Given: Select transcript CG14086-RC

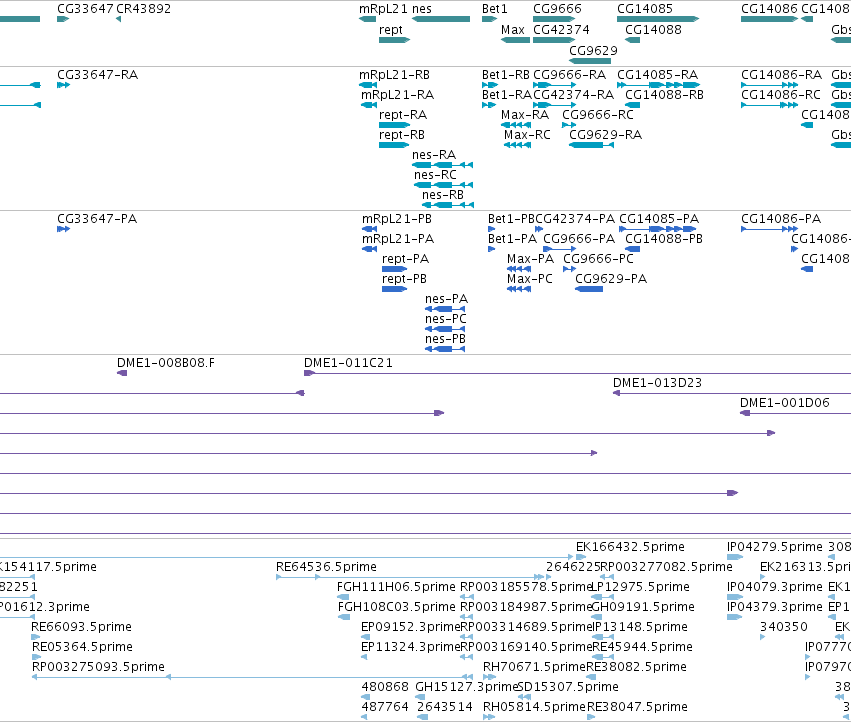Looking at the screenshot, I should coord(781,95).
